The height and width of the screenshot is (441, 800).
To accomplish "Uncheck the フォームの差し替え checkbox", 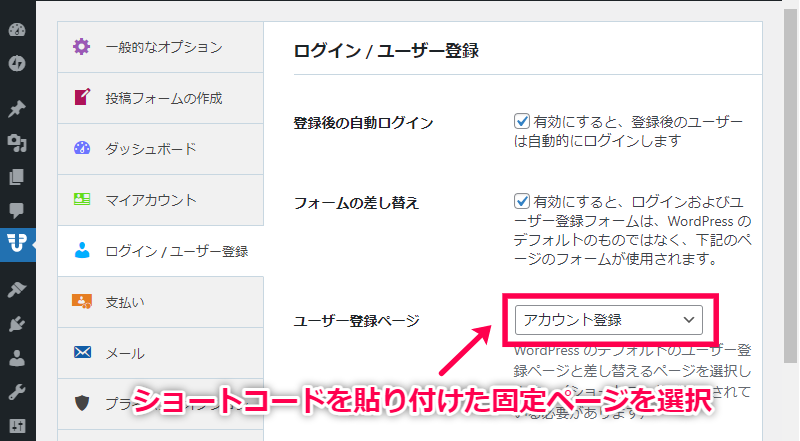I will [521, 201].
